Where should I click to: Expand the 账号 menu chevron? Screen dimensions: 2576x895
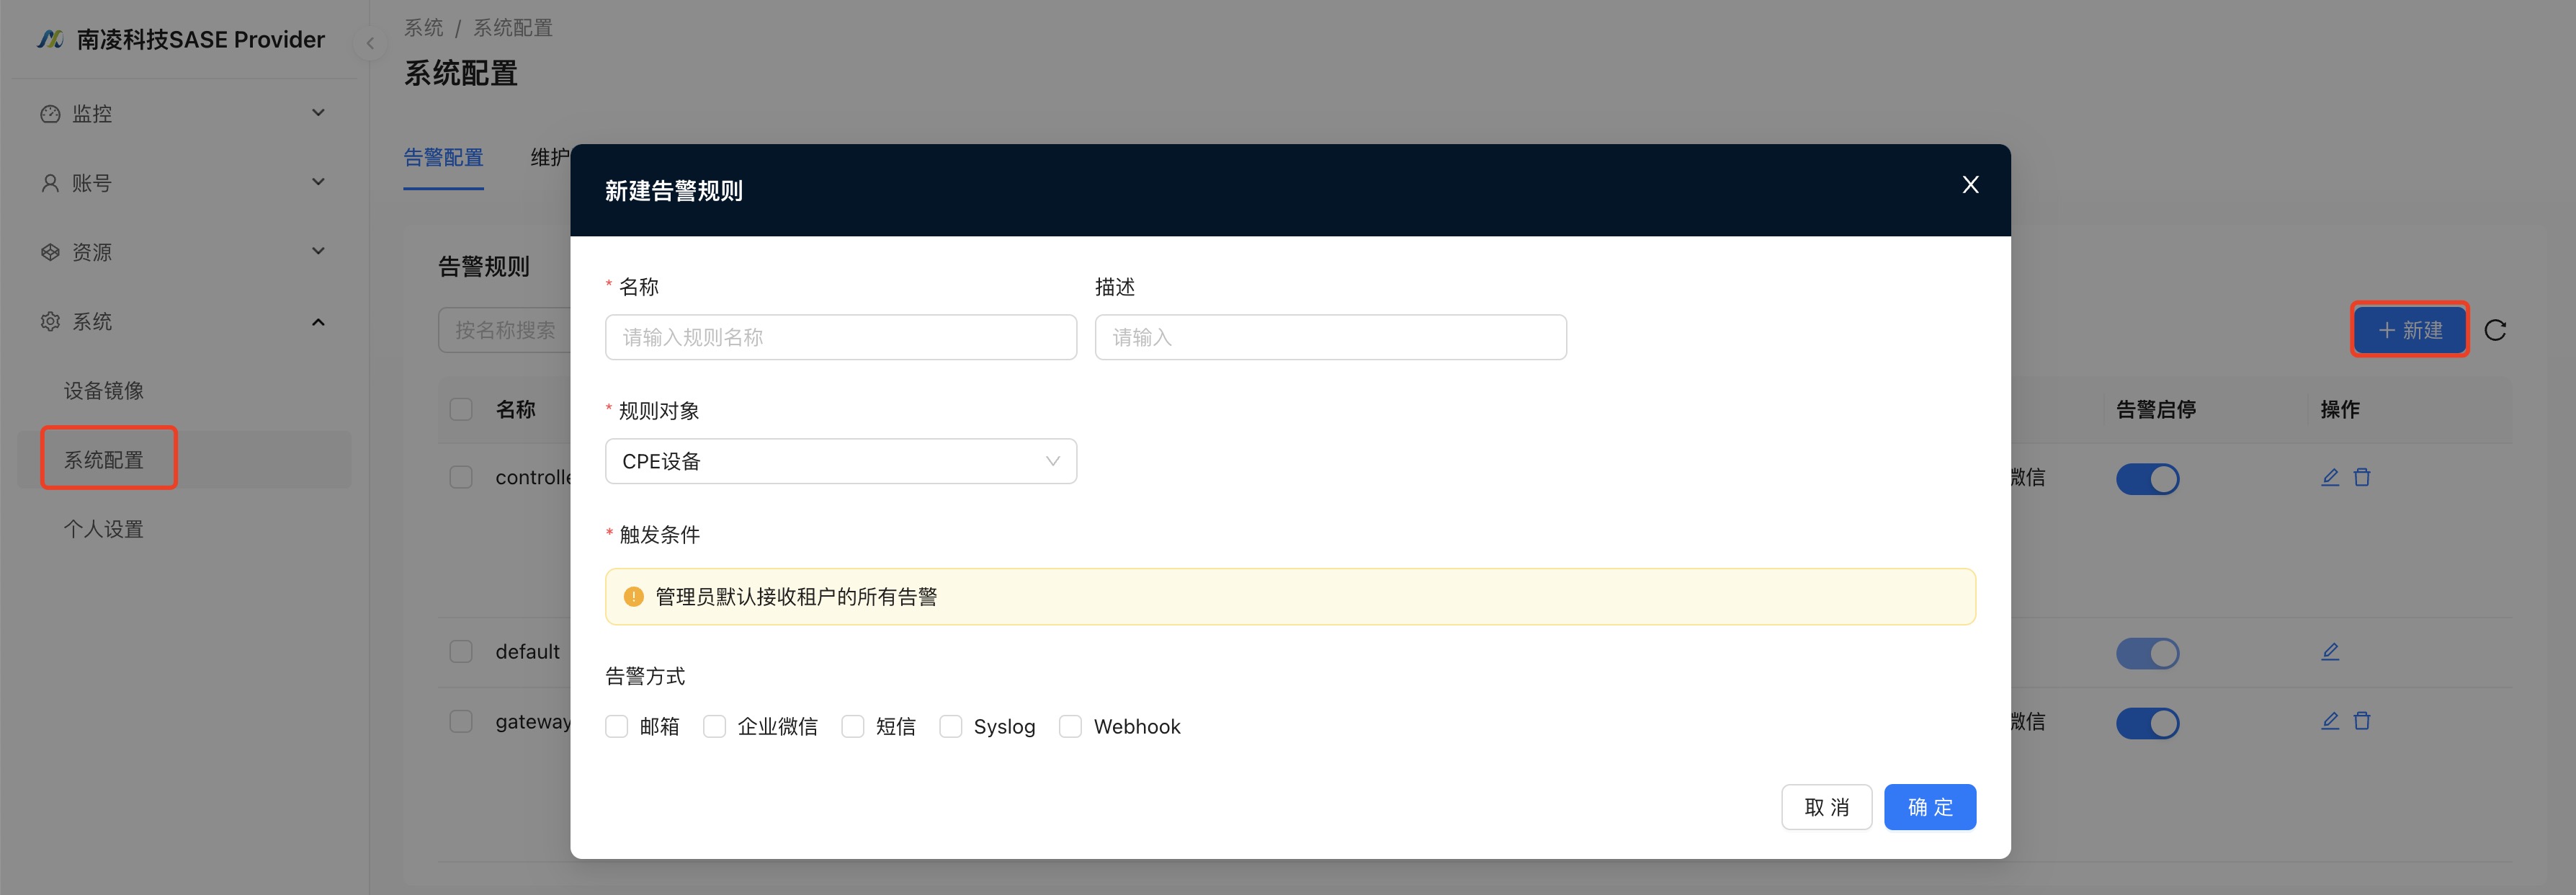[318, 182]
